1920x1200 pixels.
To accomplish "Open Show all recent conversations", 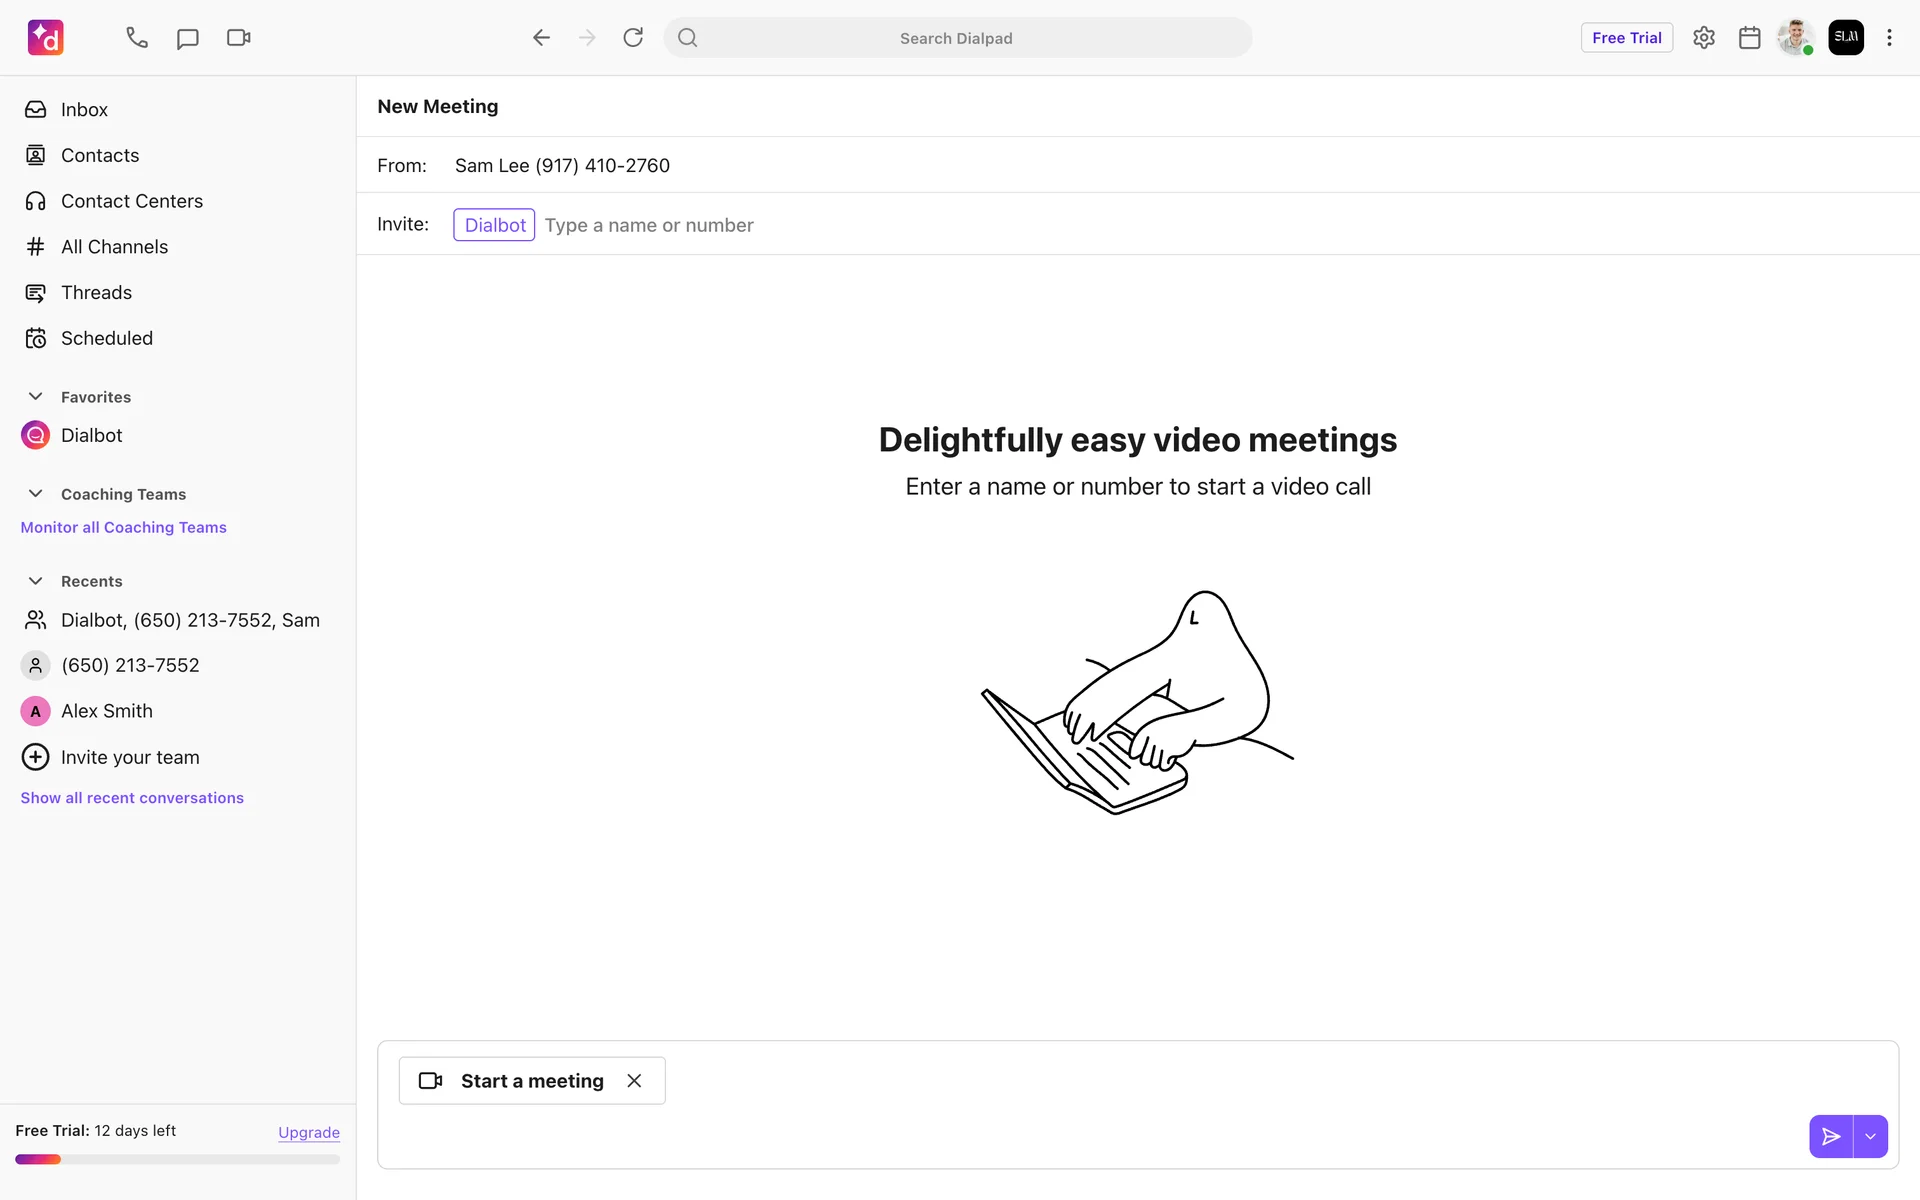I will [132, 797].
